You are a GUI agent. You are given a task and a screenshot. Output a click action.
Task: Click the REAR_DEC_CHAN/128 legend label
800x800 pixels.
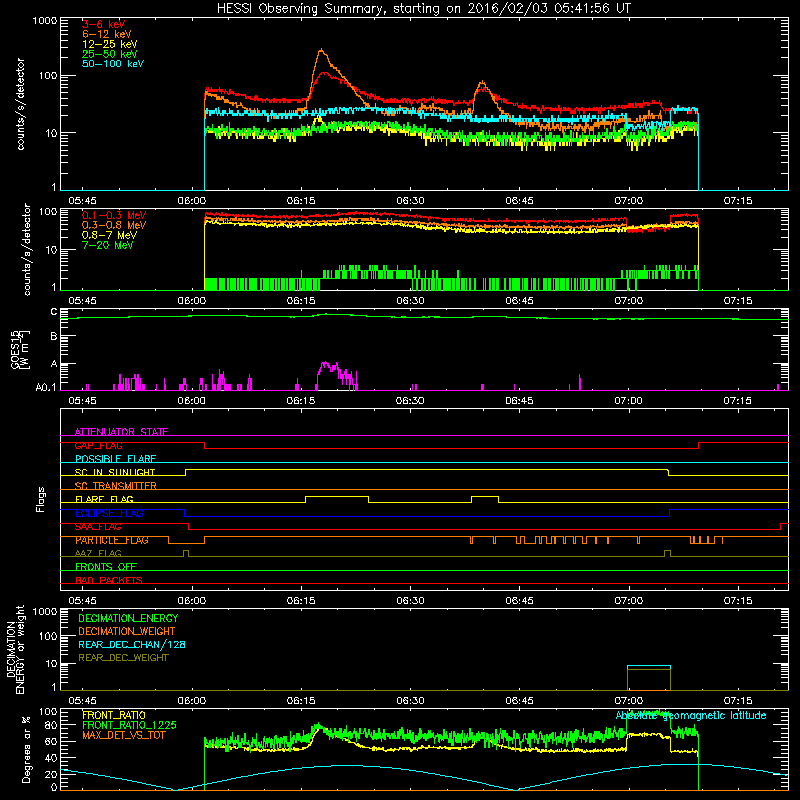(132, 644)
